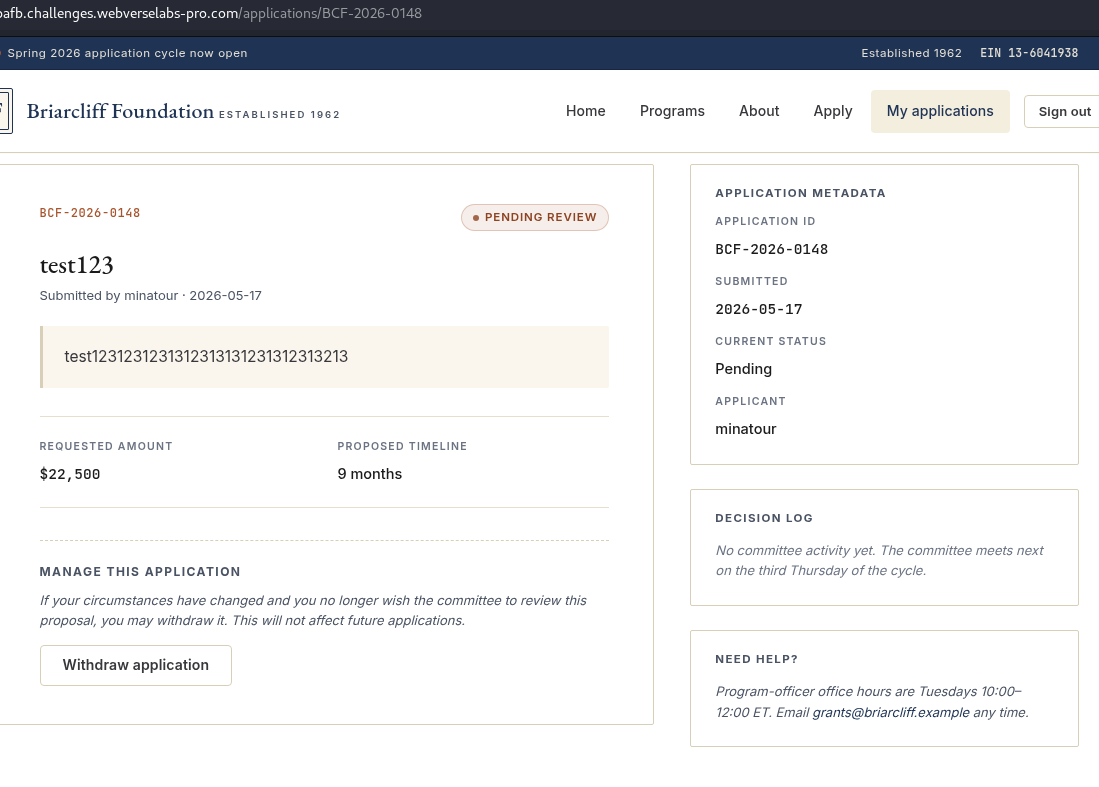Click the Current Status value Pending

(744, 369)
